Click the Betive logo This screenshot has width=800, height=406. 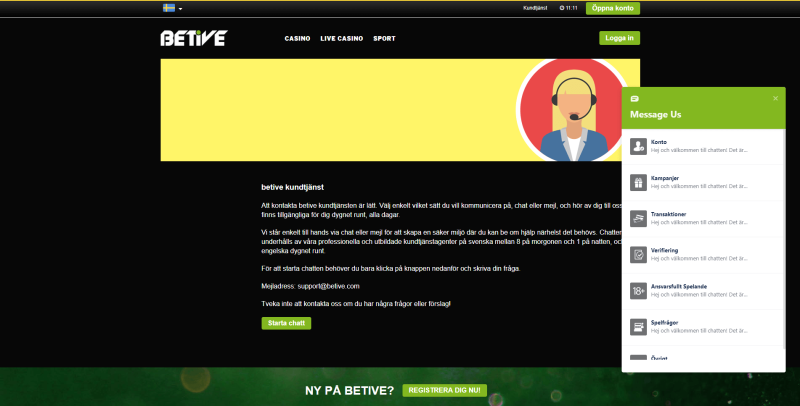tap(194, 38)
